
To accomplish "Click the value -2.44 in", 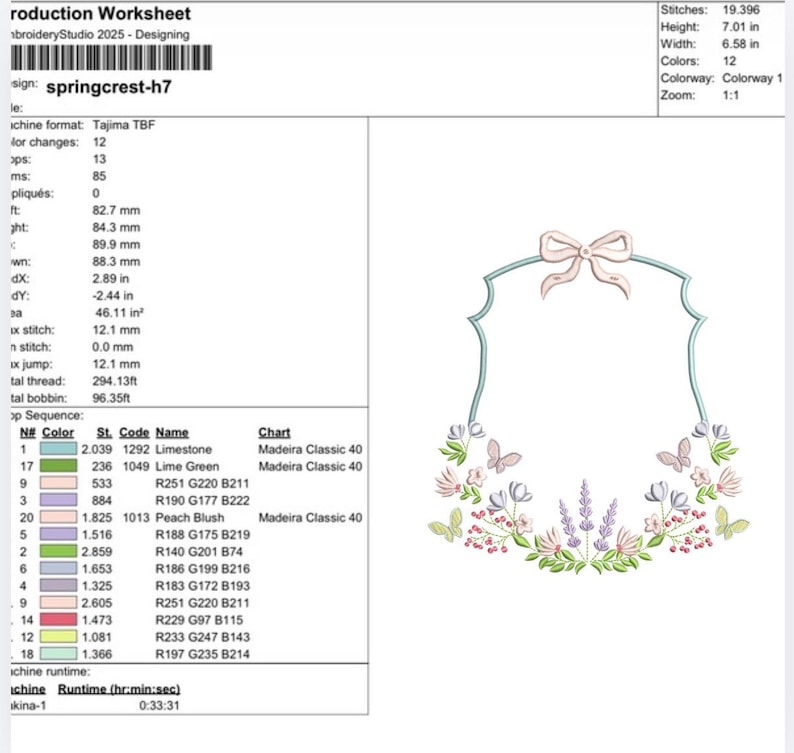I will [x=112, y=295].
